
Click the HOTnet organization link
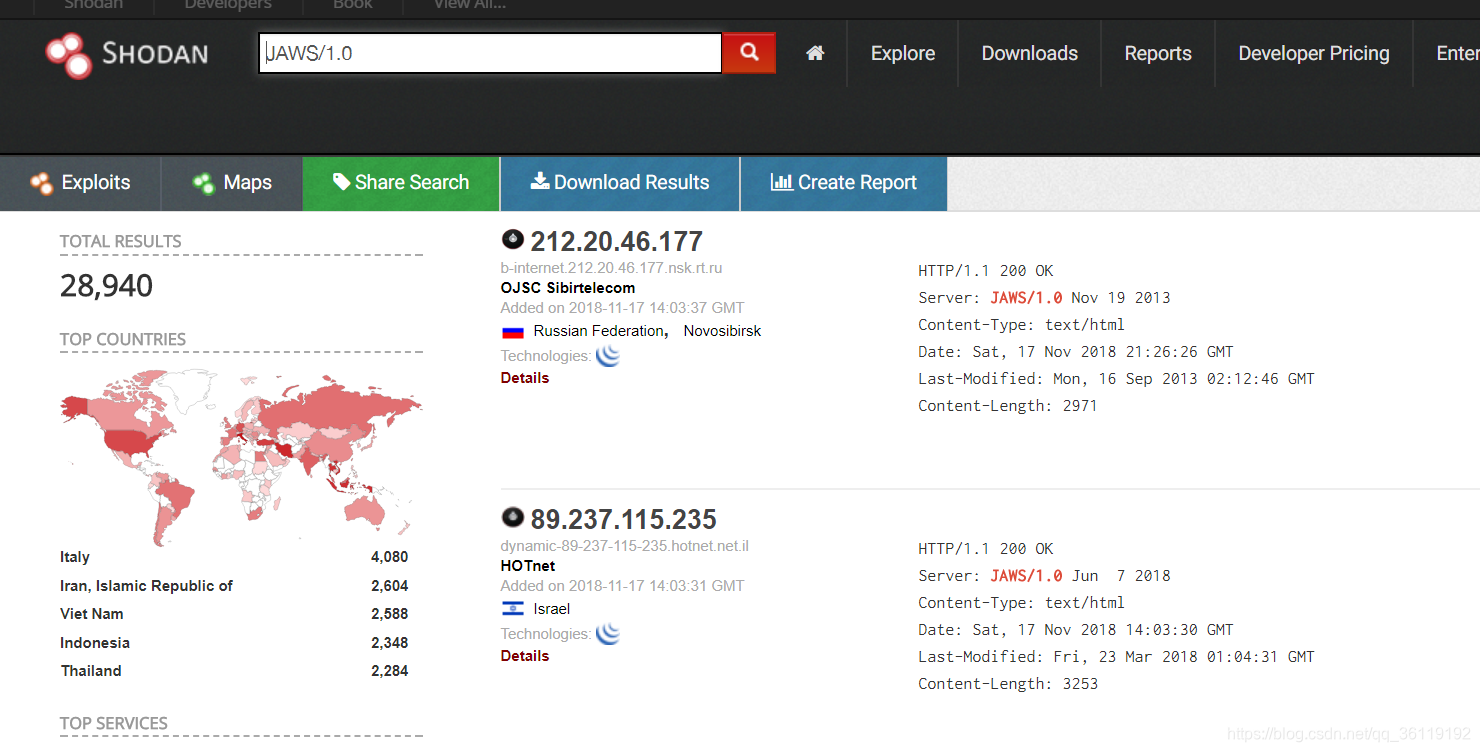click(x=528, y=566)
